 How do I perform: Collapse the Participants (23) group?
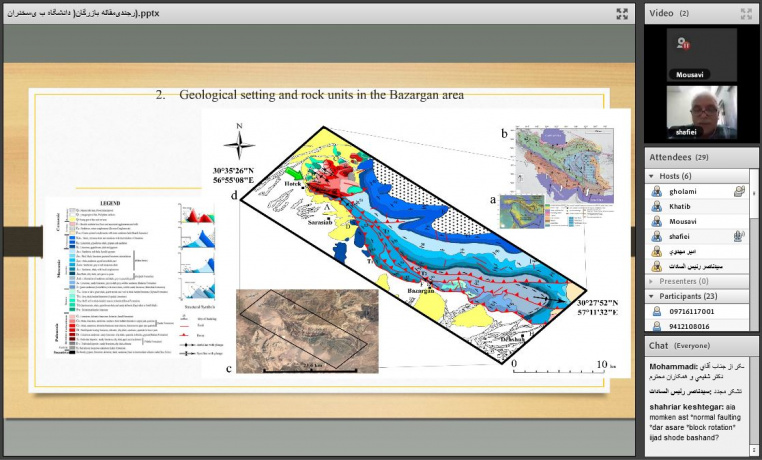point(652,296)
